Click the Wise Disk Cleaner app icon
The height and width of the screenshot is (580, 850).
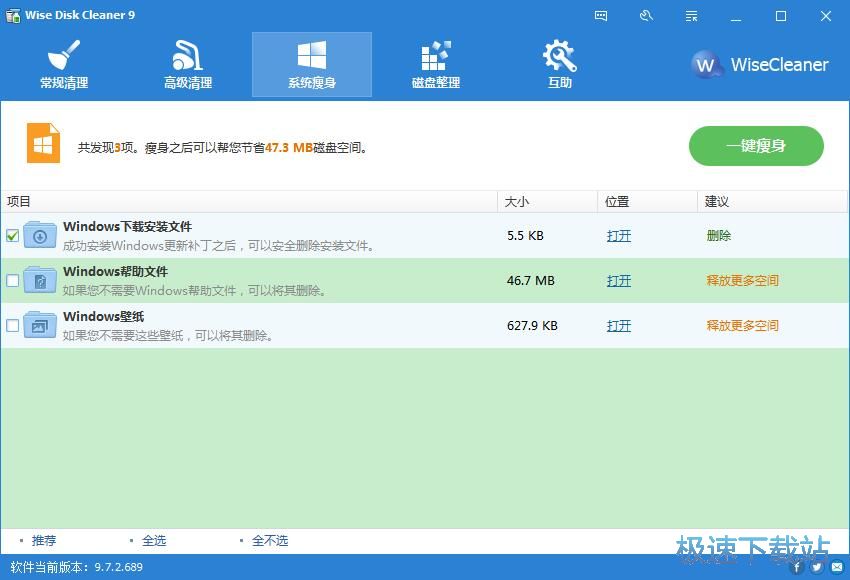point(13,15)
